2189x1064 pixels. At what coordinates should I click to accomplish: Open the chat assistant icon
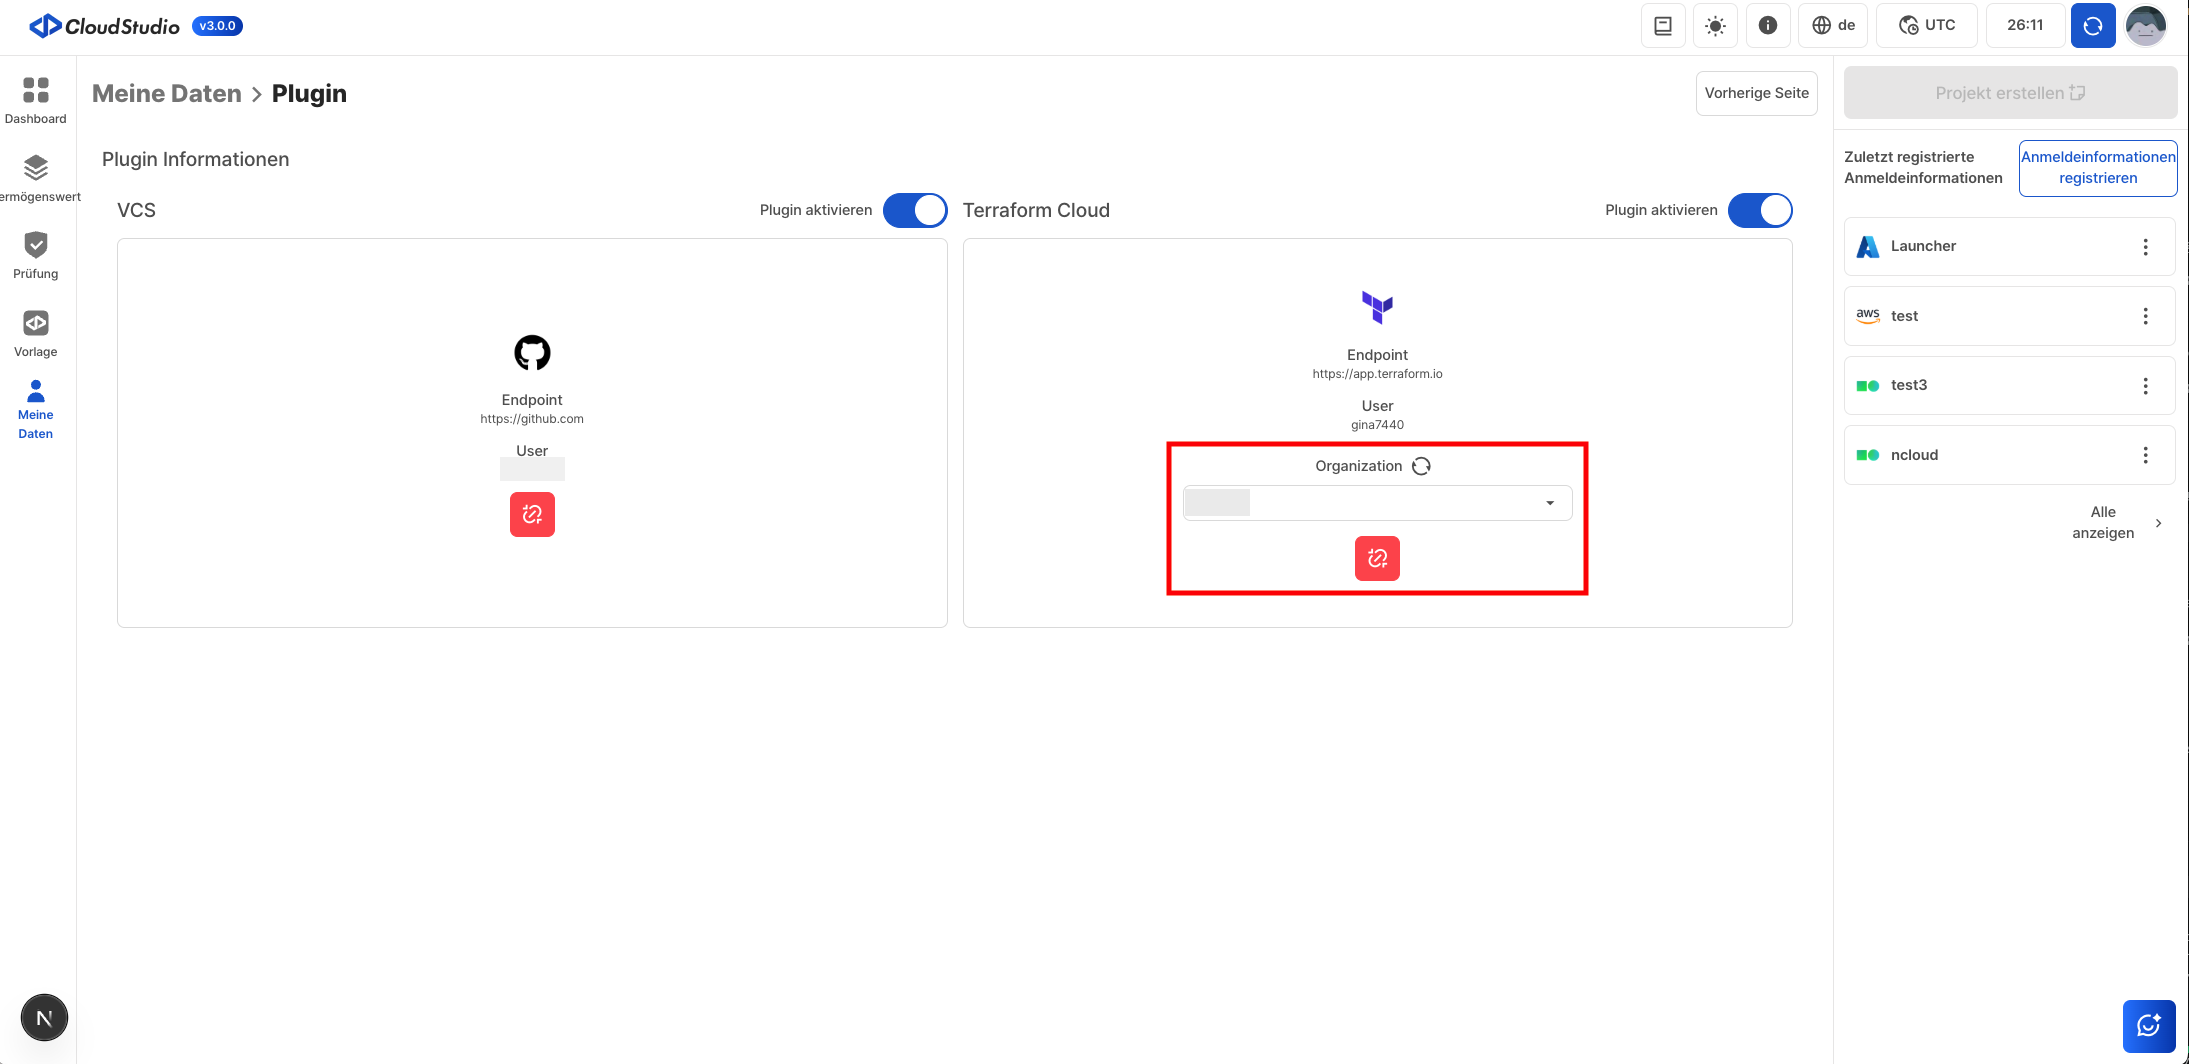point(2148,1026)
